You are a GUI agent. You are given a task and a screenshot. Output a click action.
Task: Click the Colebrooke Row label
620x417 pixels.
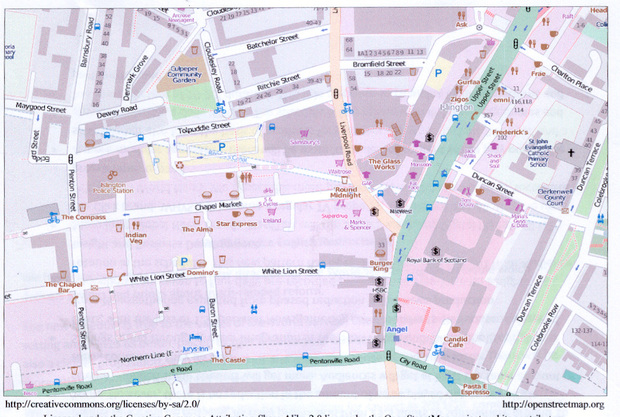coord(544,327)
